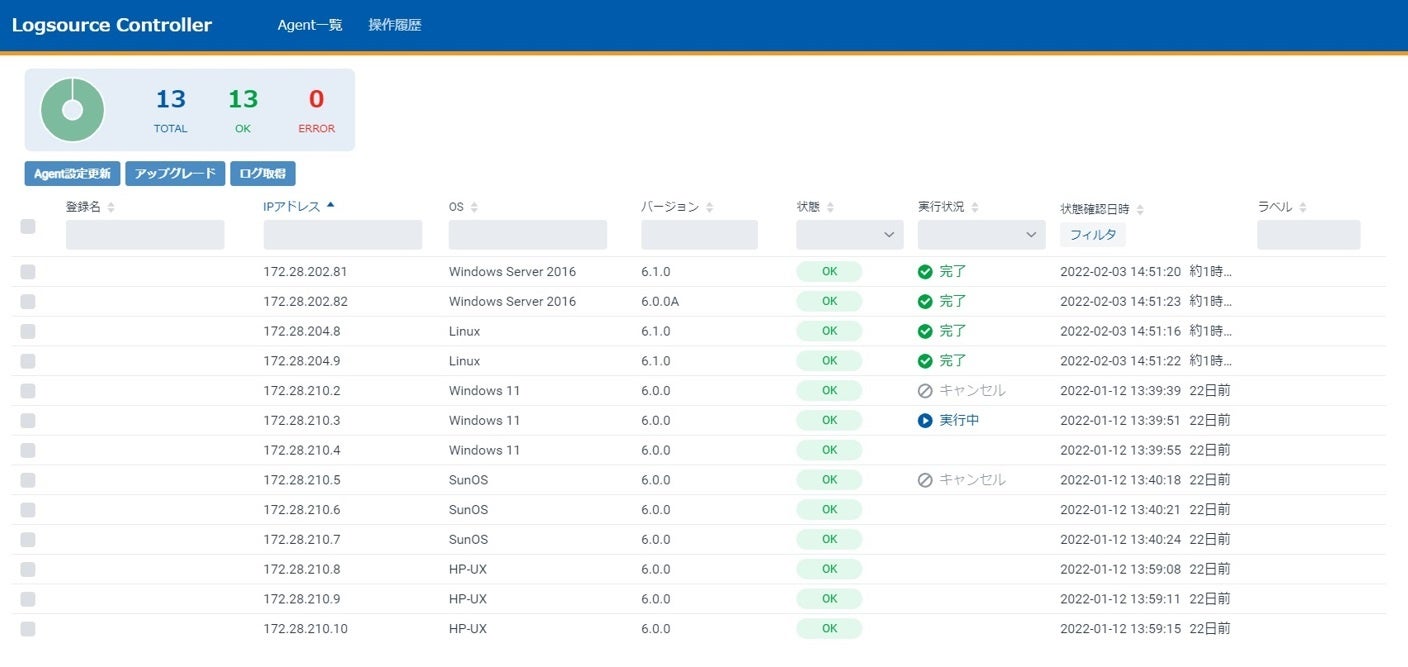Check the row checkbox for 172.28.210.10
Image resolution: width=1408 pixels, height=667 pixels.
click(x=28, y=629)
